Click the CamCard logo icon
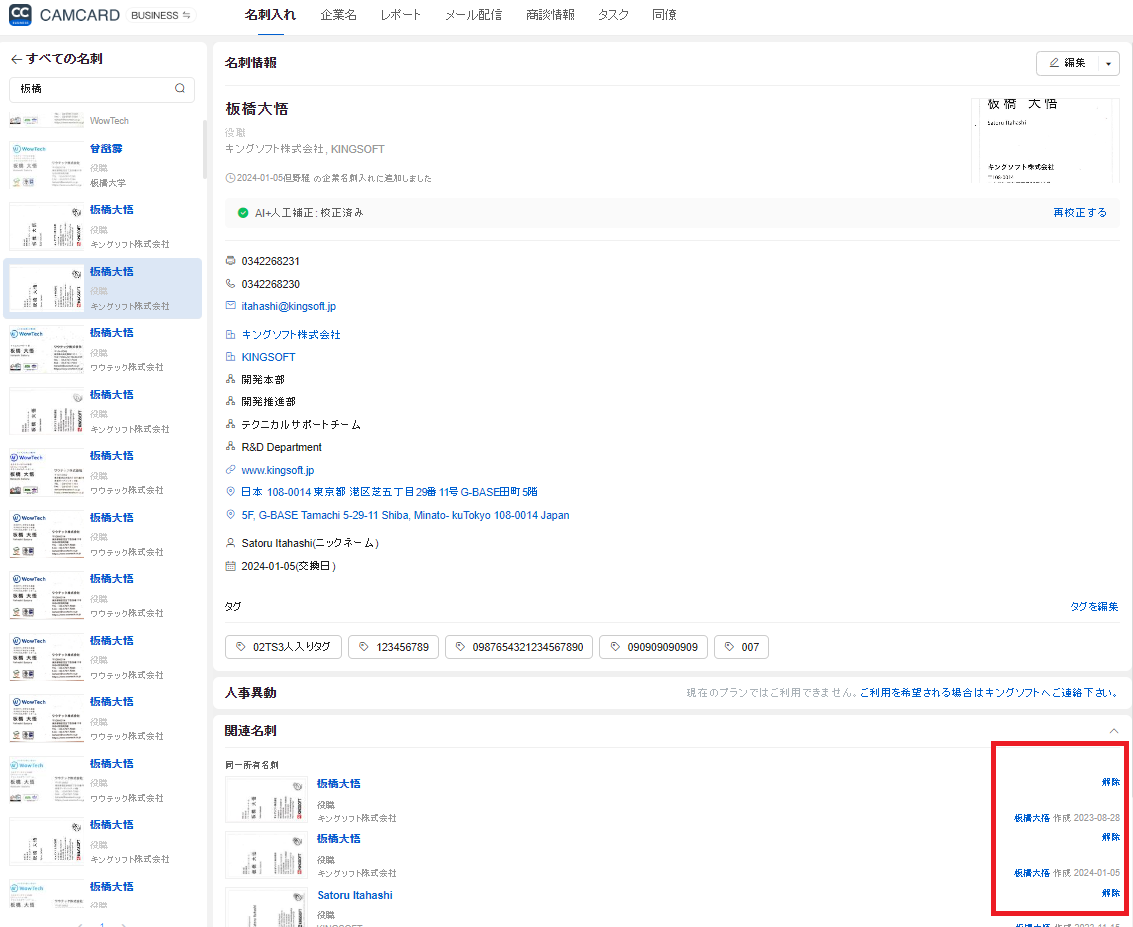This screenshot has height=927, width=1133. pos(20,14)
